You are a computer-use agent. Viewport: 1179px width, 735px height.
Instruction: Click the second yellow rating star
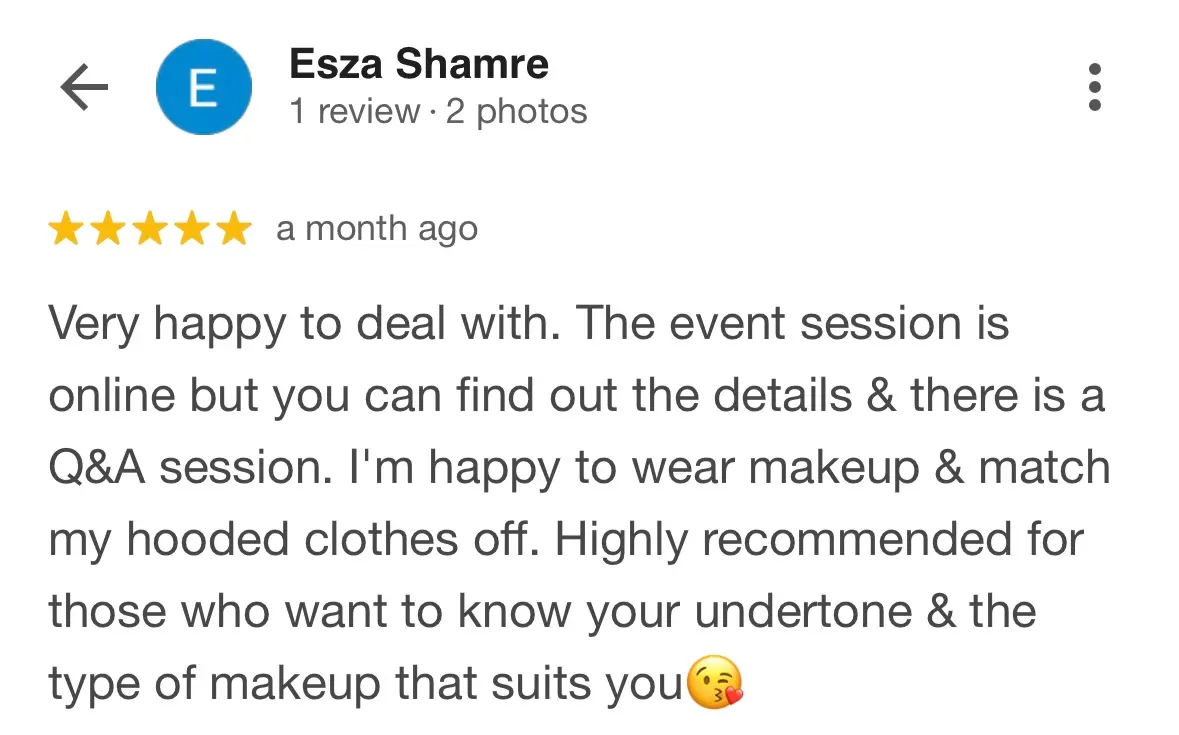108,230
